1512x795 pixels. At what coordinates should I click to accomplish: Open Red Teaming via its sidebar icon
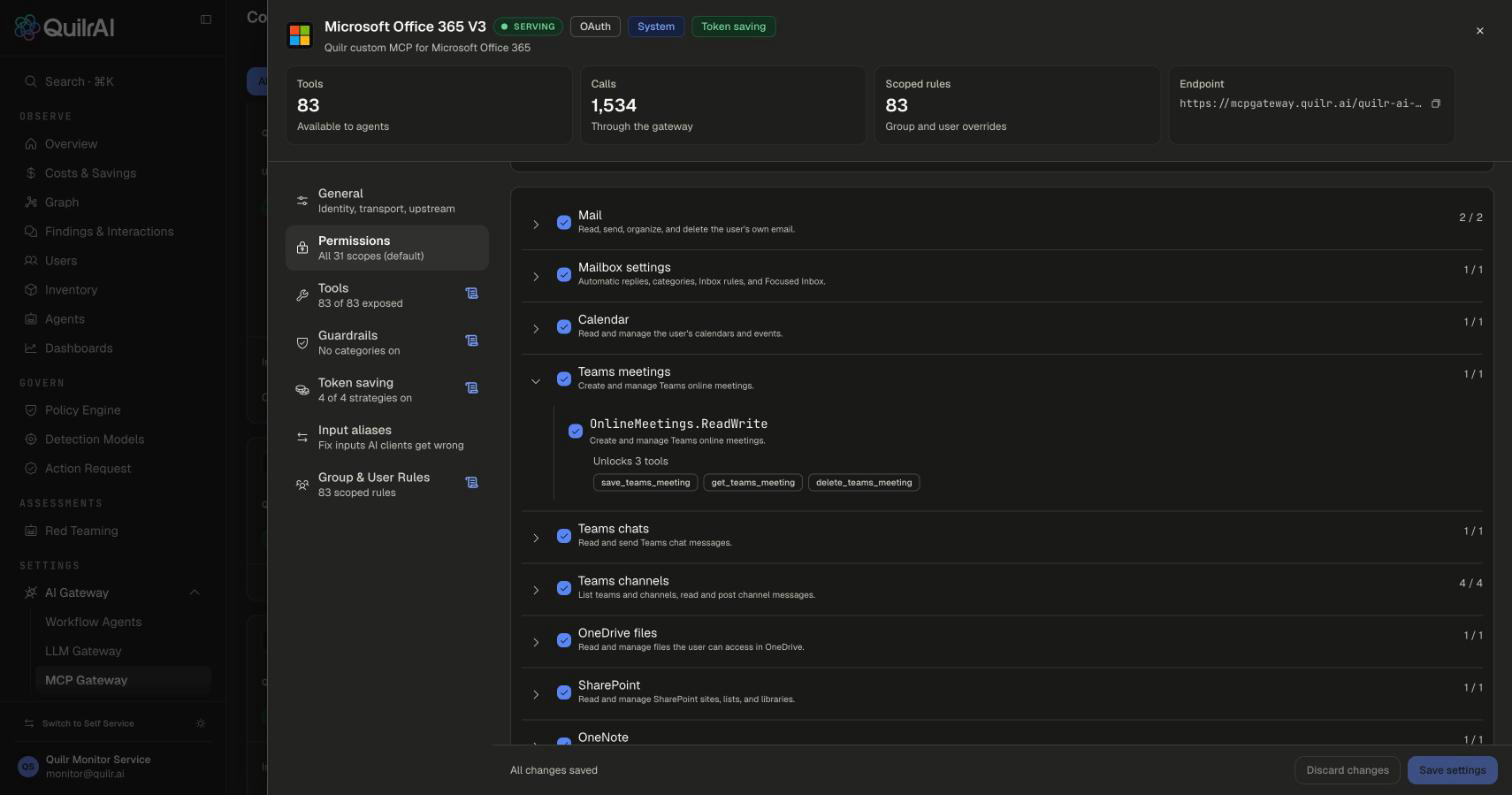[x=31, y=531]
